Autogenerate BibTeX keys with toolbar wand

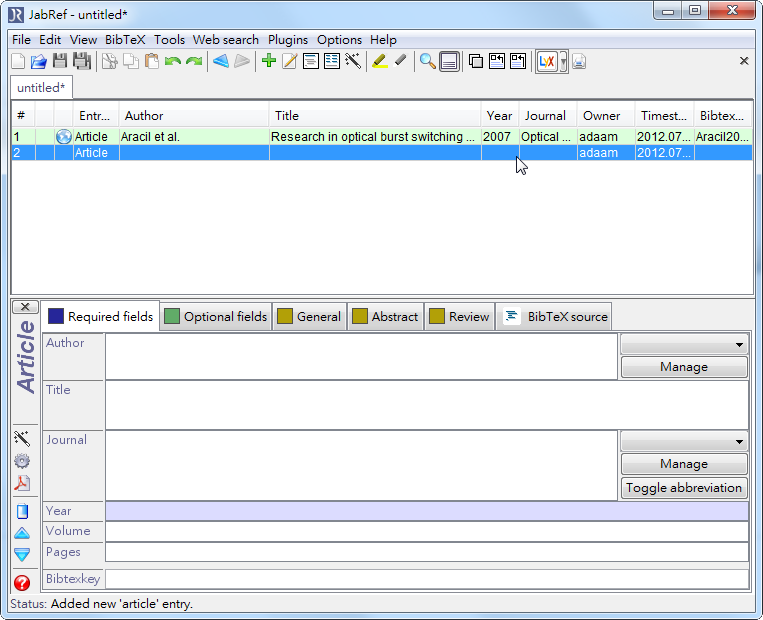[x=353, y=61]
